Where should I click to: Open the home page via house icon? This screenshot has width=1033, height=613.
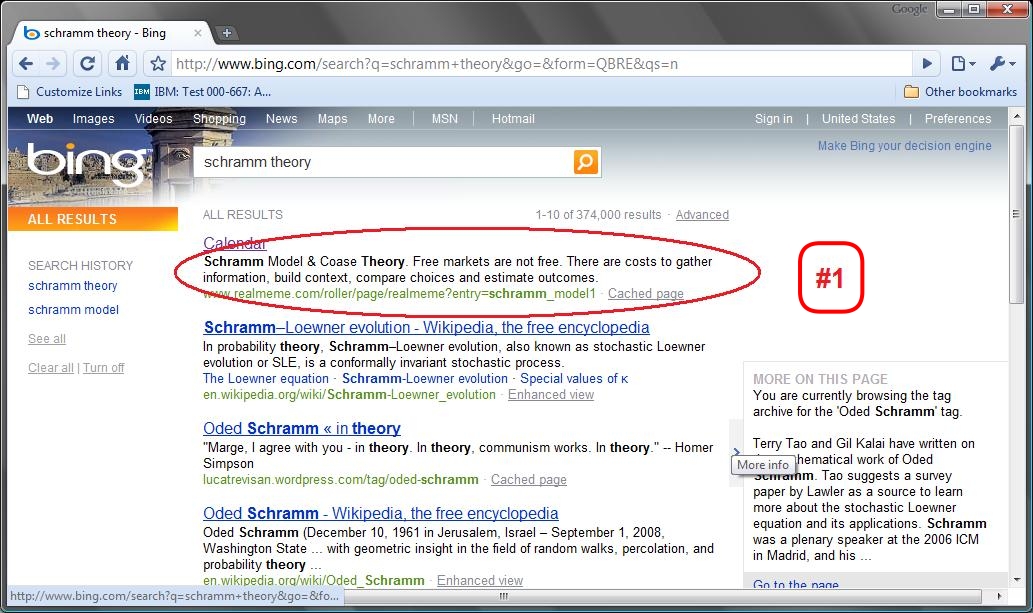[x=123, y=63]
